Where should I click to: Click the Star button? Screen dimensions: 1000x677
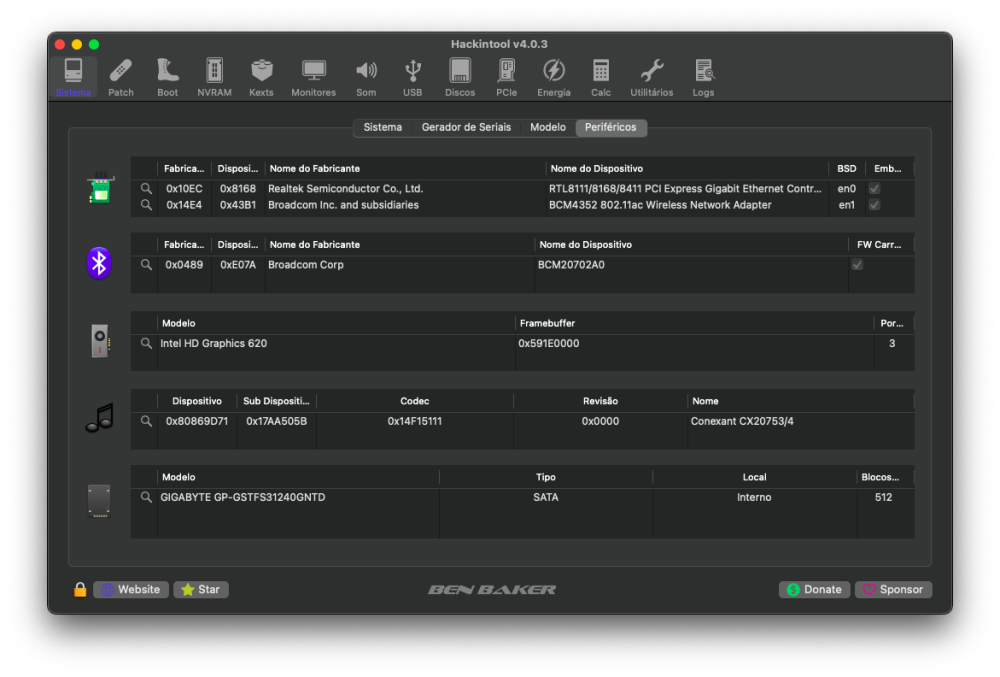pos(201,590)
